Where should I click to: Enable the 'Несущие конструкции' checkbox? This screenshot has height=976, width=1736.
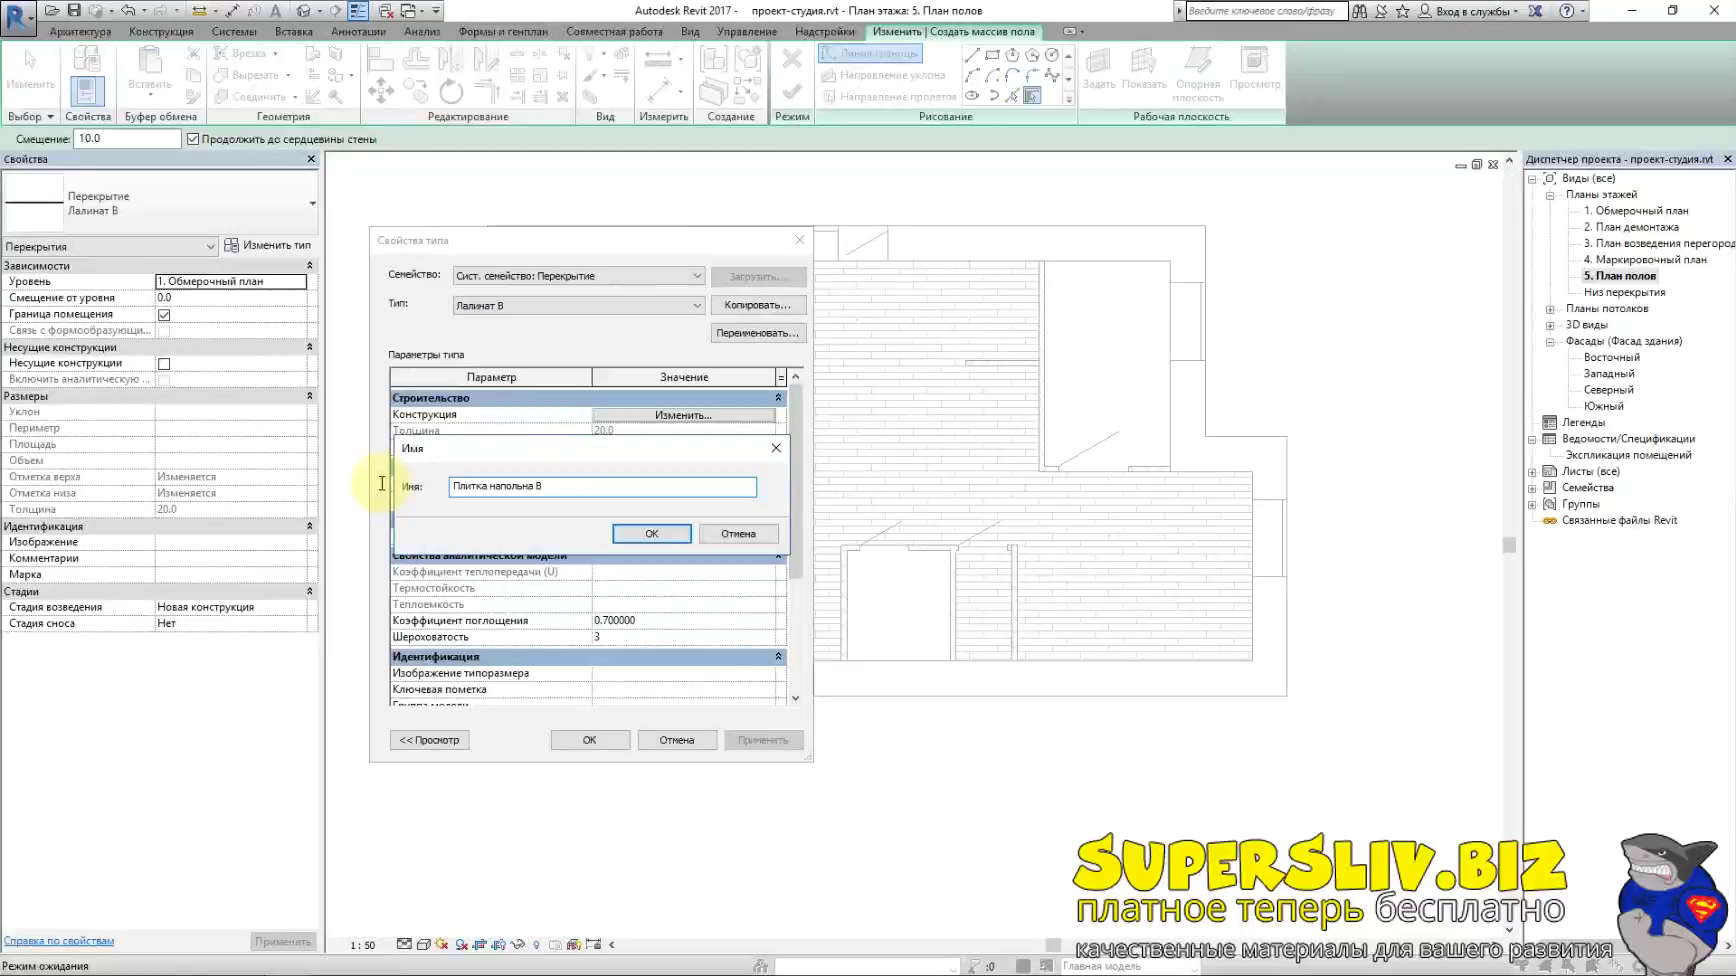click(x=164, y=364)
